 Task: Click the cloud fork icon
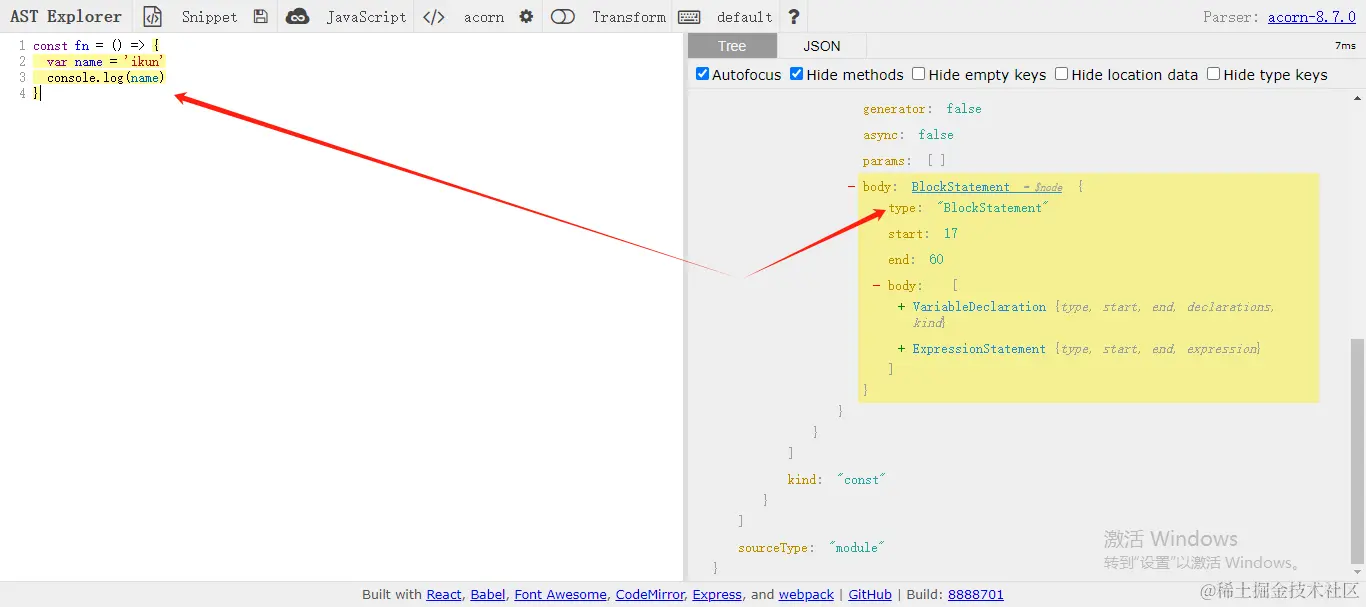point(297,17)
